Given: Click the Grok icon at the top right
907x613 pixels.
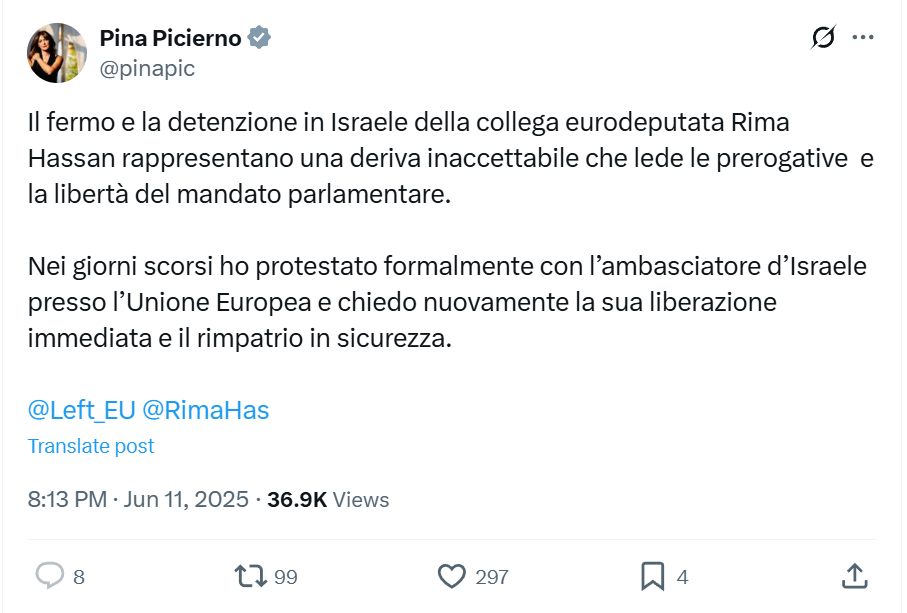Looking at the screenshot, I should (x=823, y=38).
